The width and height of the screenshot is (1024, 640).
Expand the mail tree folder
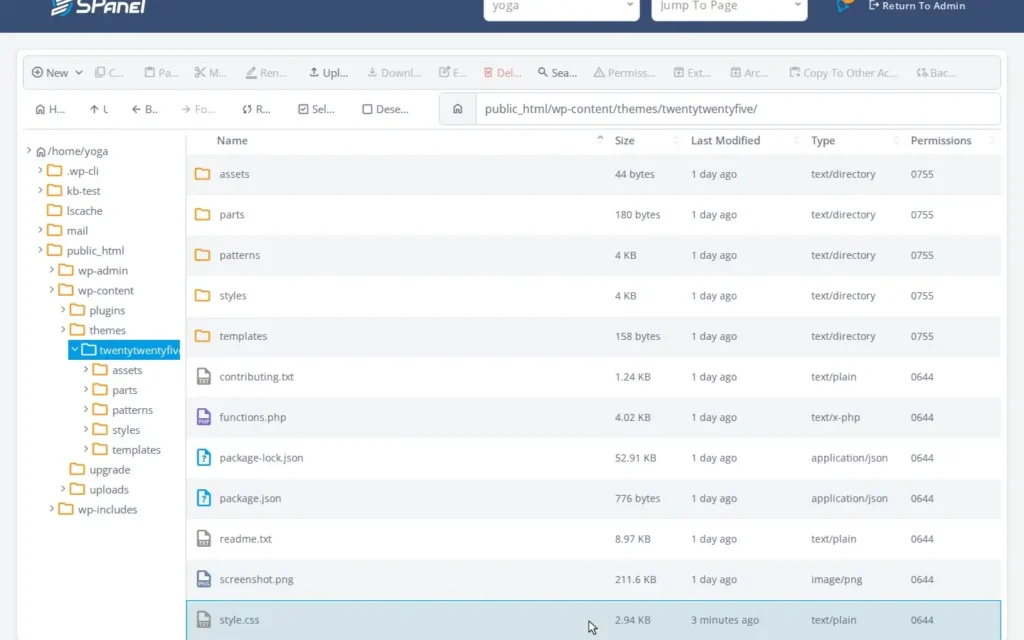click(40, 231)
